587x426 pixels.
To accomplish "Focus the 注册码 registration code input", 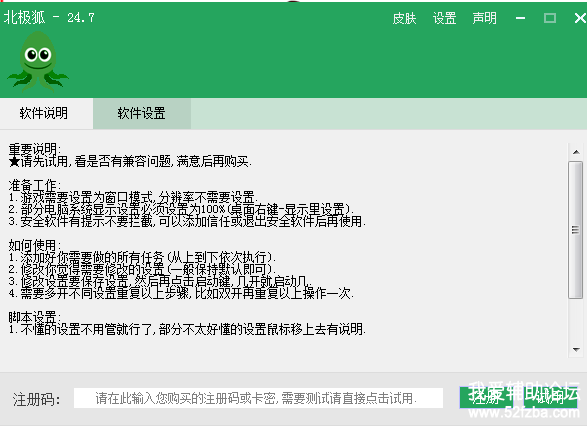I will tap(258, 398).
